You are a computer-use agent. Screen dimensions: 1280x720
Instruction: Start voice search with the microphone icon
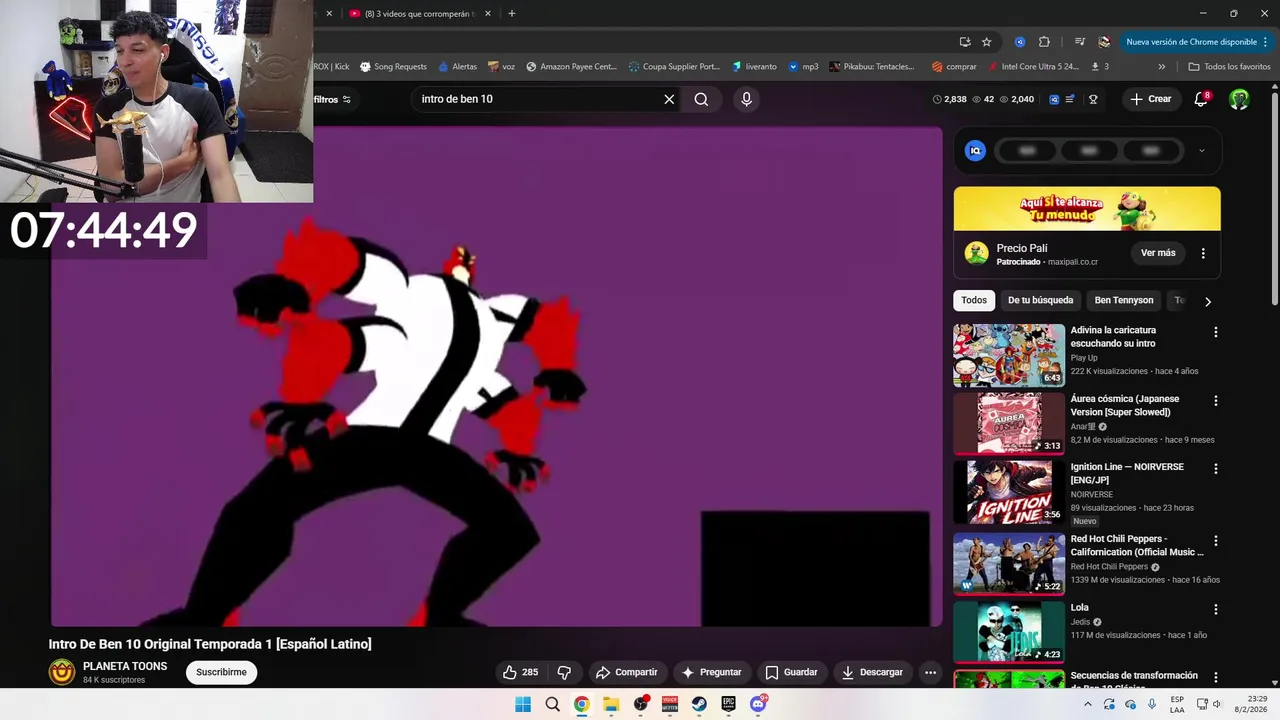click(x=746, y=99)
